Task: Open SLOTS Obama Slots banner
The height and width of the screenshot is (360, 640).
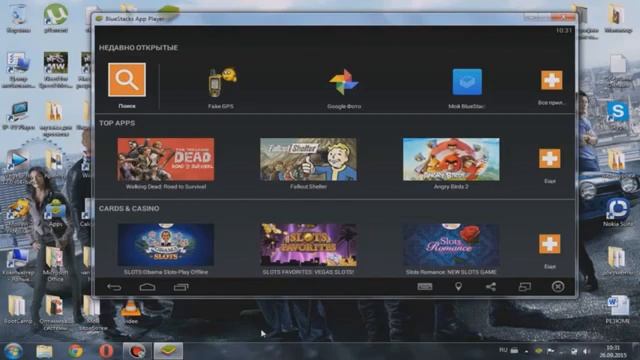Action: click(x=166, y=244)
